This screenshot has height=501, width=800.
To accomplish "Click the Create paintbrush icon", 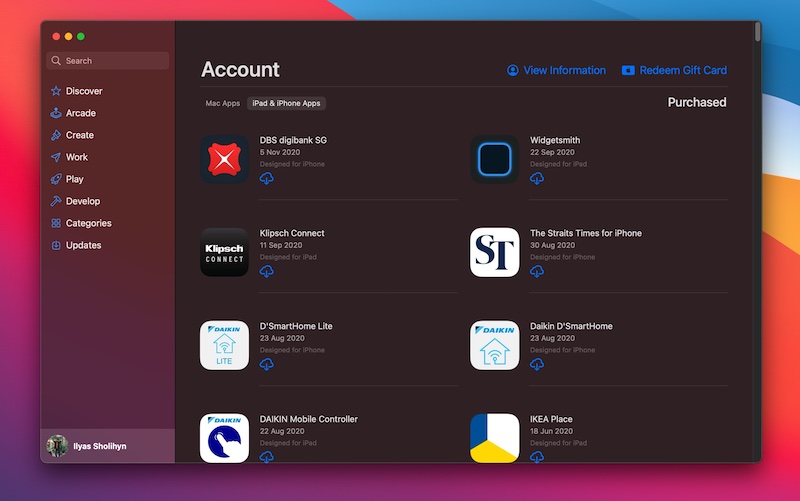I will (56, 135).
